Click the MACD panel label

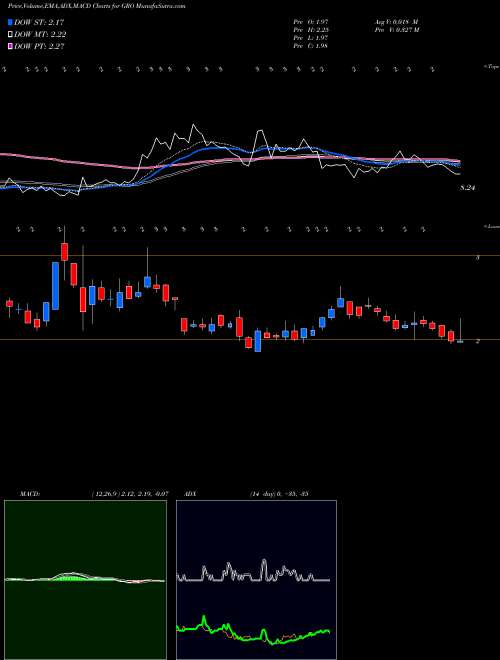(x=30, y=493)
